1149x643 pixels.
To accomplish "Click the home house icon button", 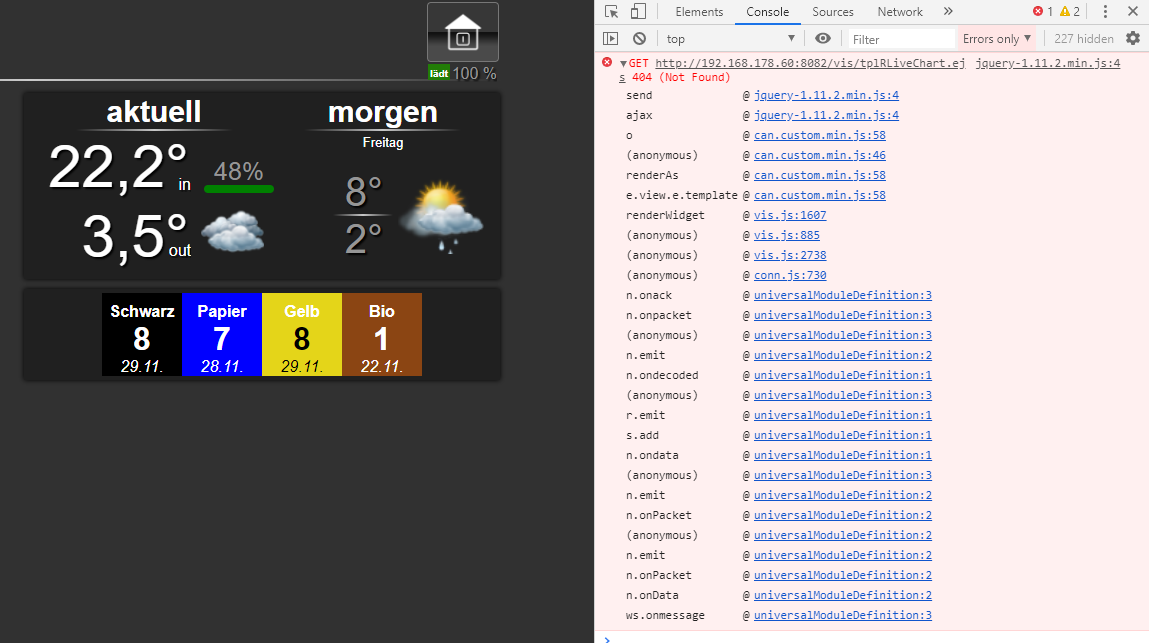I will [x=462, y=32].
